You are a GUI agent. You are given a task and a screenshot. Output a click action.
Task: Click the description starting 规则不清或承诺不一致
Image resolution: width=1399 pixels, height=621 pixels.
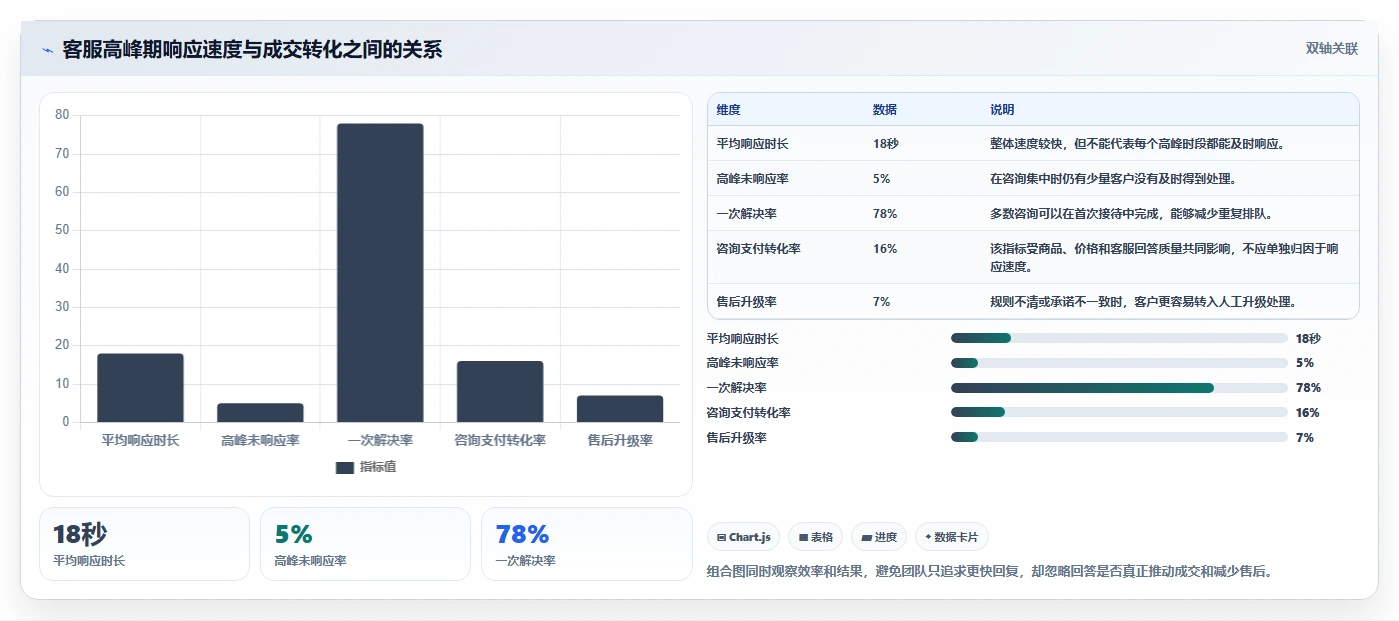click(1143, 301)
